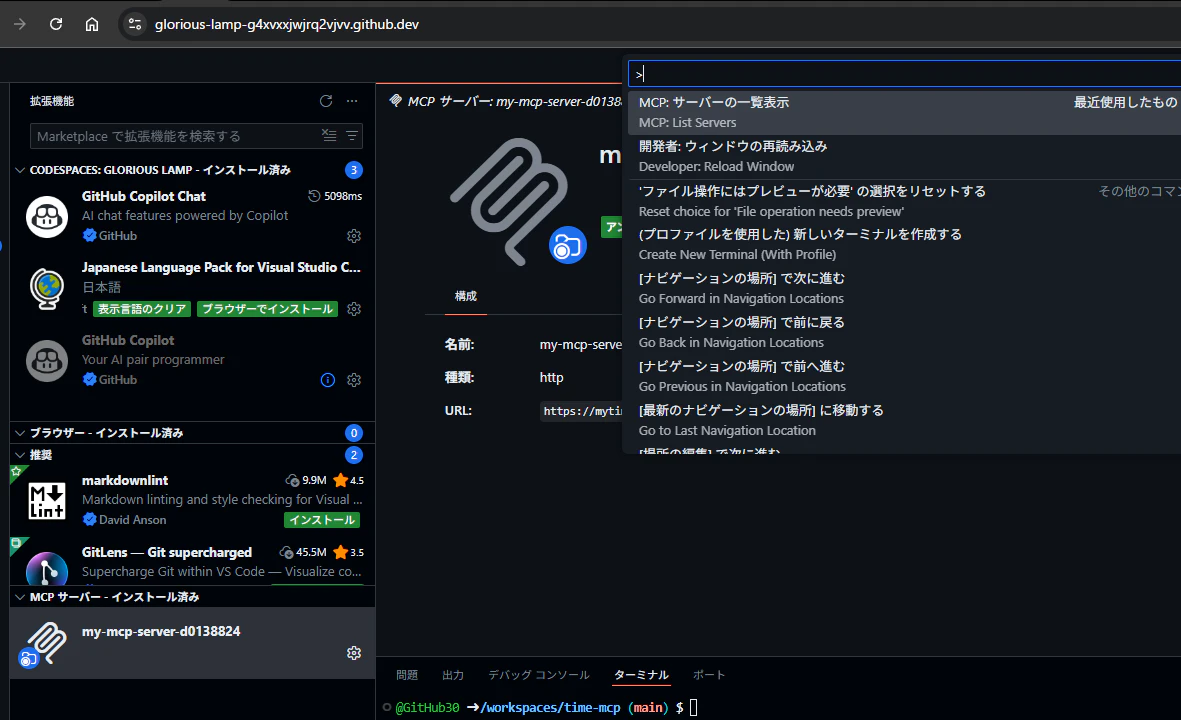Open the extension filter funnel icon
Screen dimensions: 1181x720
352,136
